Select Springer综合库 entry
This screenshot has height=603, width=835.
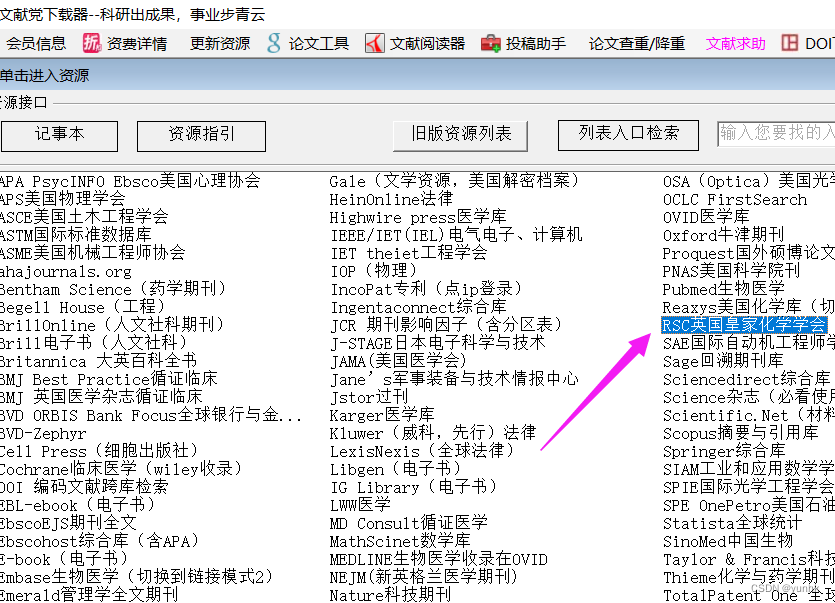coord(724,451)
